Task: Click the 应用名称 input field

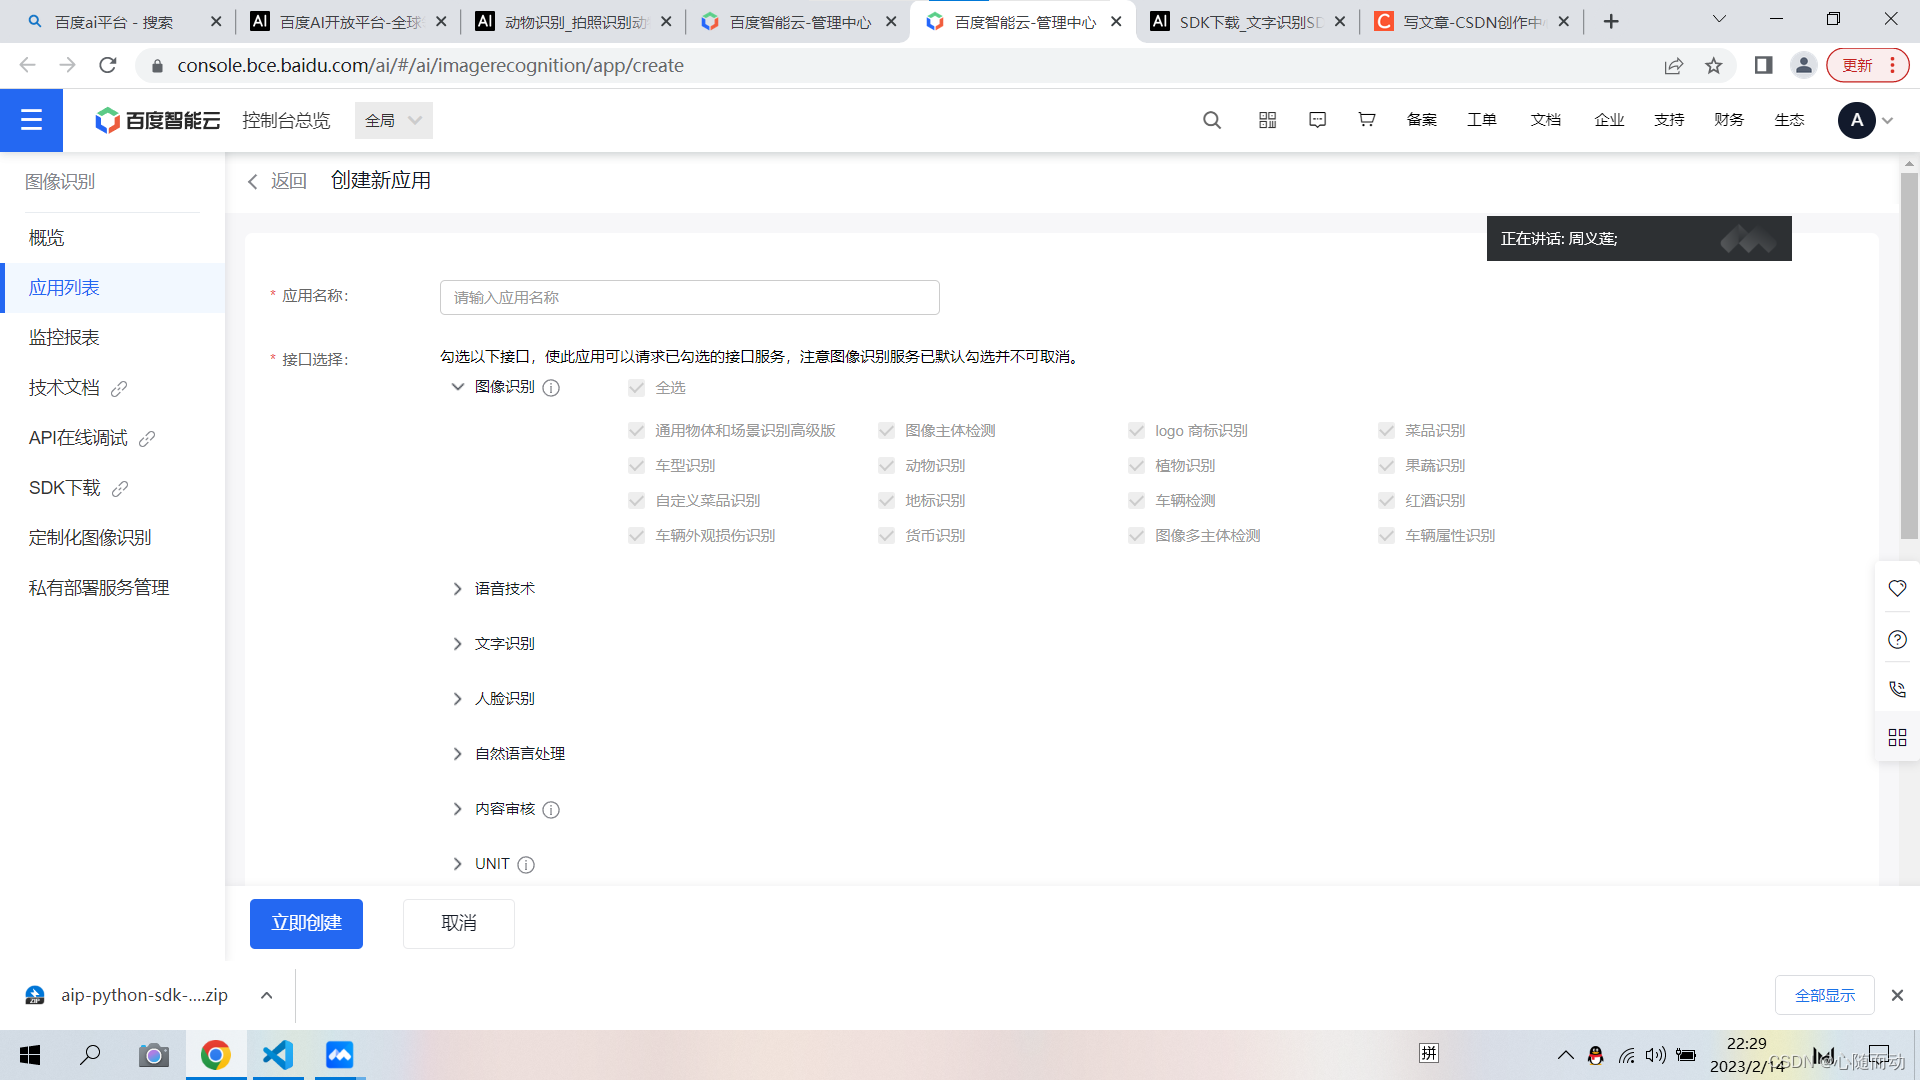Action: [x=690, y=297]
